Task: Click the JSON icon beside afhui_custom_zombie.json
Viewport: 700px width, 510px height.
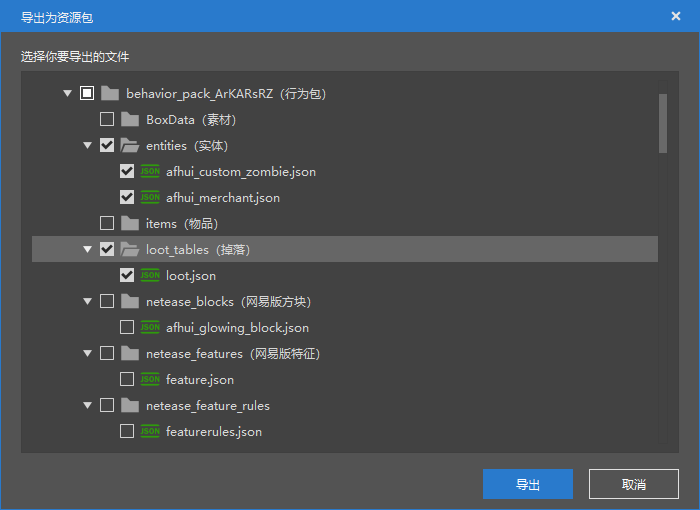Action: click(150, 171)
